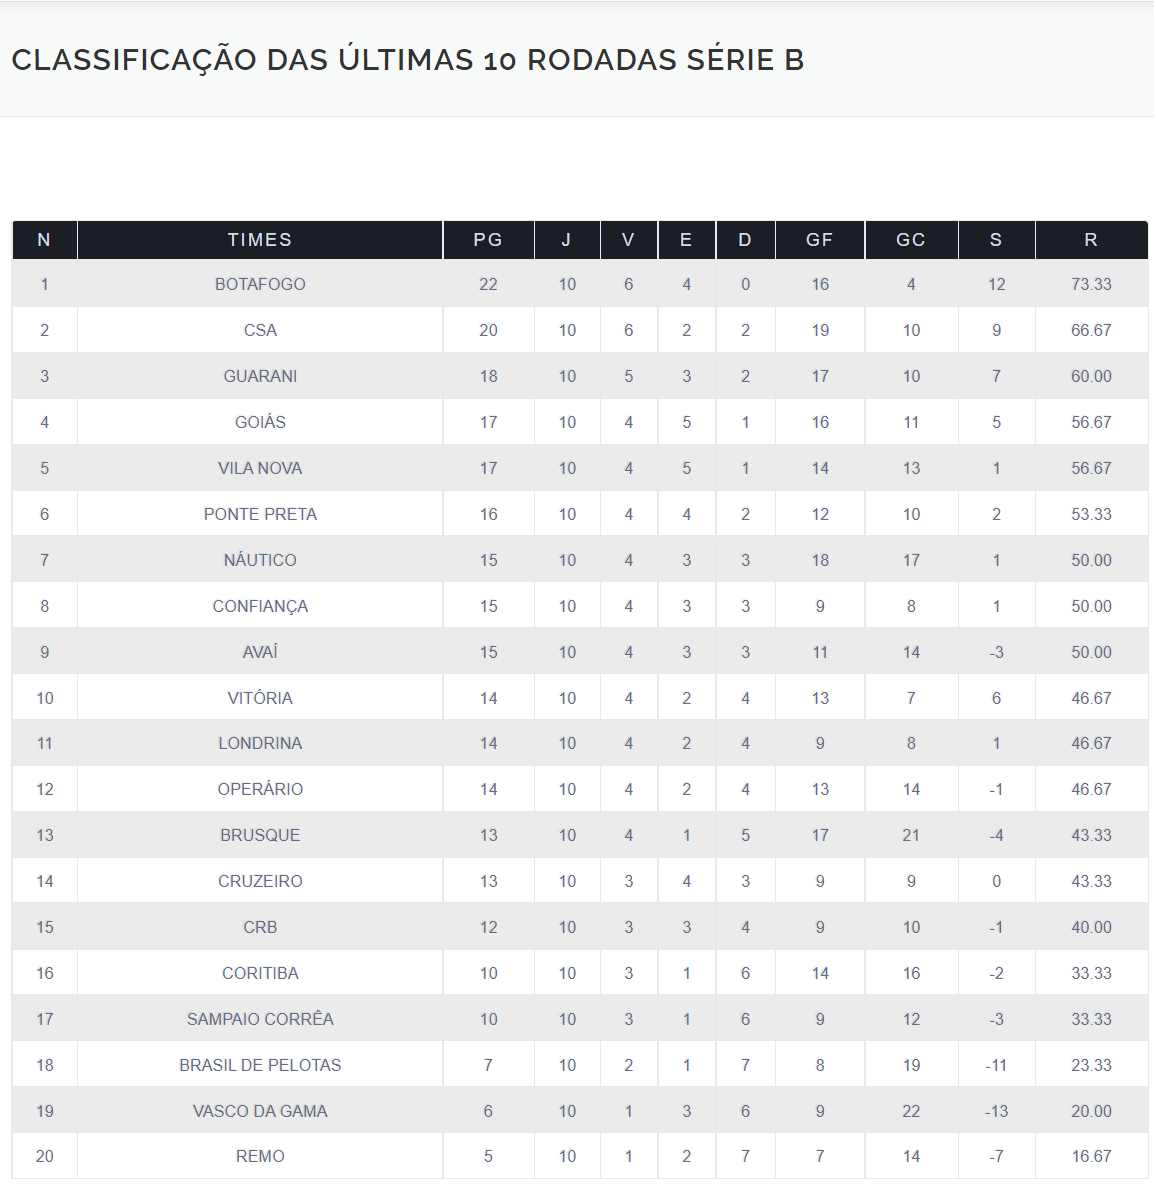Click the PONTE PRETA team name
Viewport: 1154px width, 1185px height.
[260, 514]
